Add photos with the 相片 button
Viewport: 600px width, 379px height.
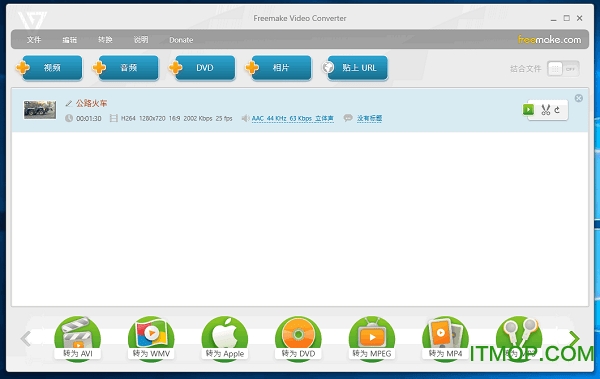[281, 68]
